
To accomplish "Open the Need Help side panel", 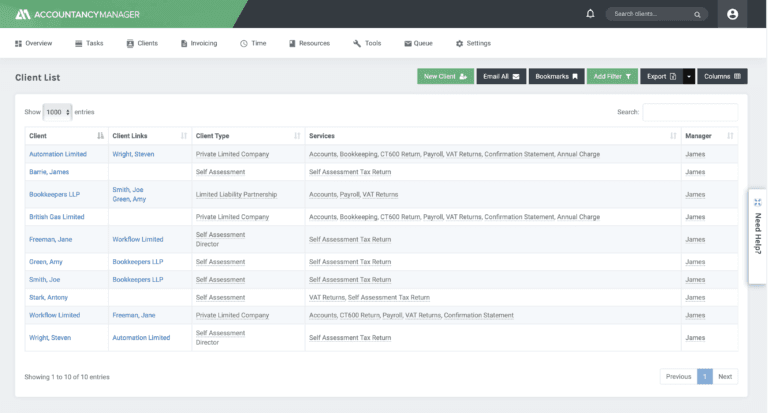I will [757, 236].
